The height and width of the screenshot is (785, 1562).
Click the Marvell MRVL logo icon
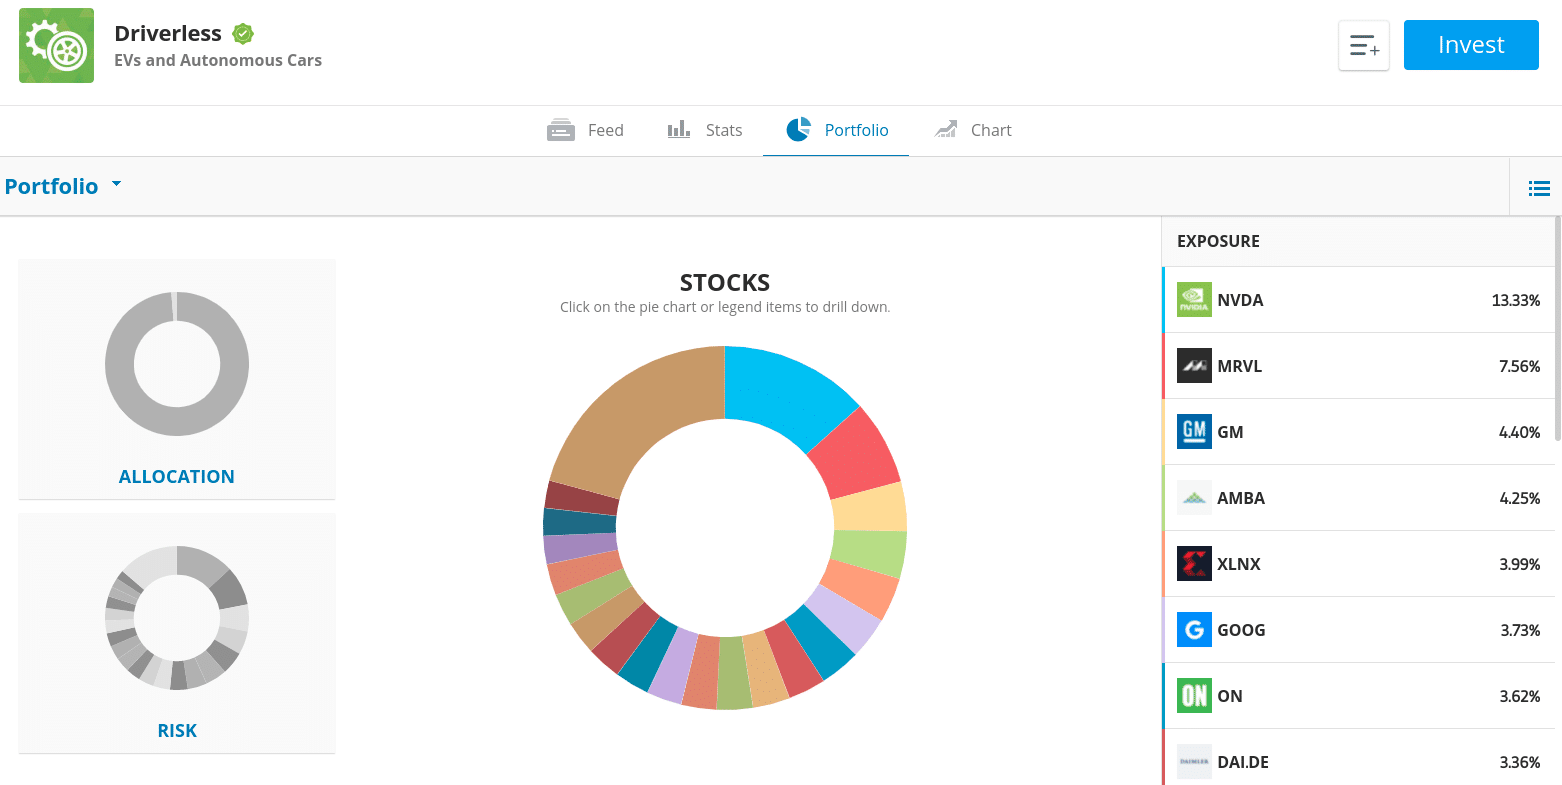1194,366
